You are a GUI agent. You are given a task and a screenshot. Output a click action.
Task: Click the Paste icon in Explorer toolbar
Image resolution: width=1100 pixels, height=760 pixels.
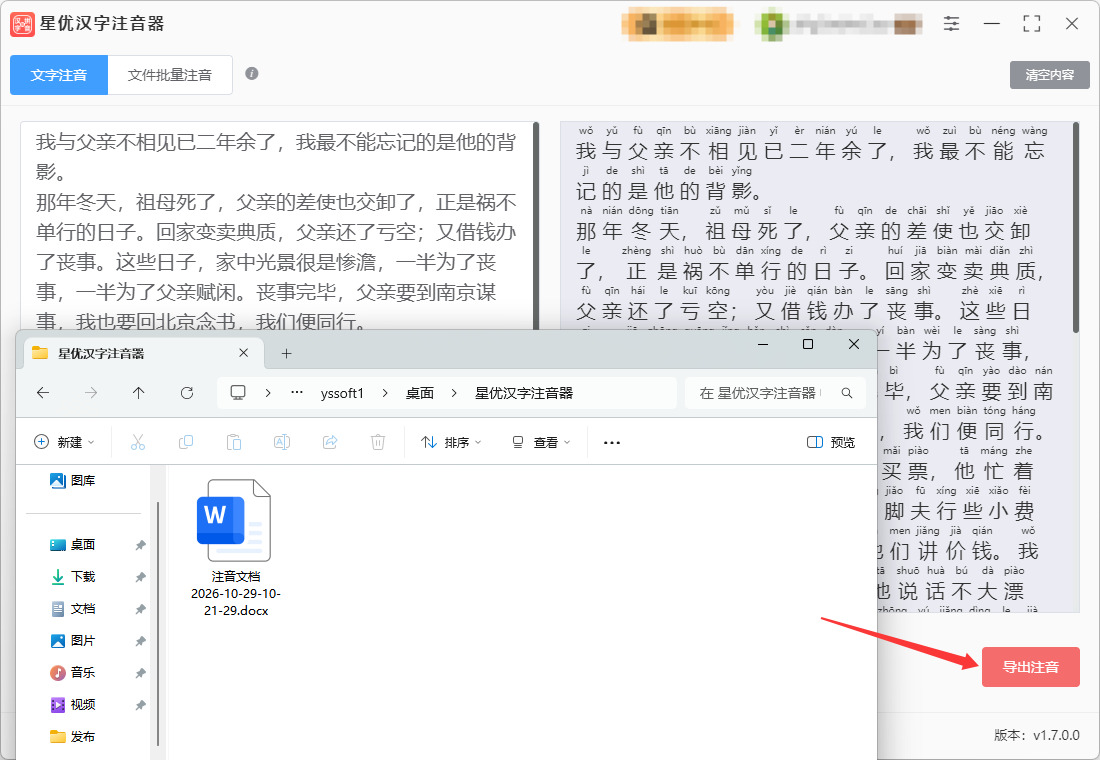(234, 442)
